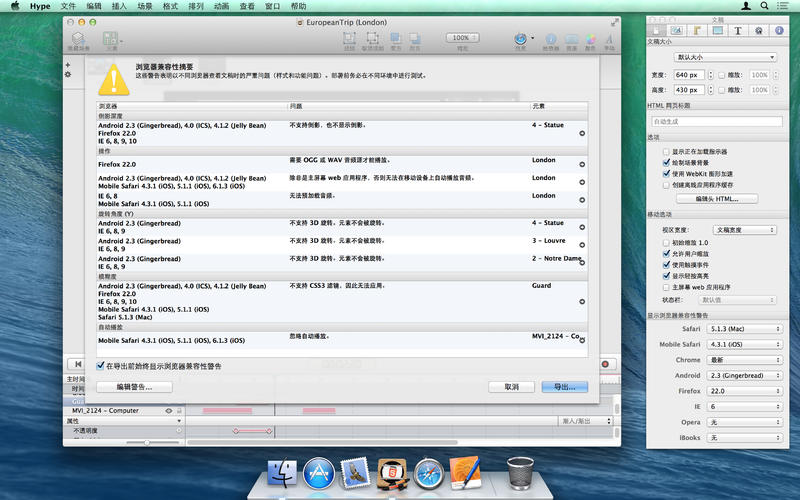Click the browser Preview toolbar icon
Screen dimensions: 800x500
(x=520, y=40)
